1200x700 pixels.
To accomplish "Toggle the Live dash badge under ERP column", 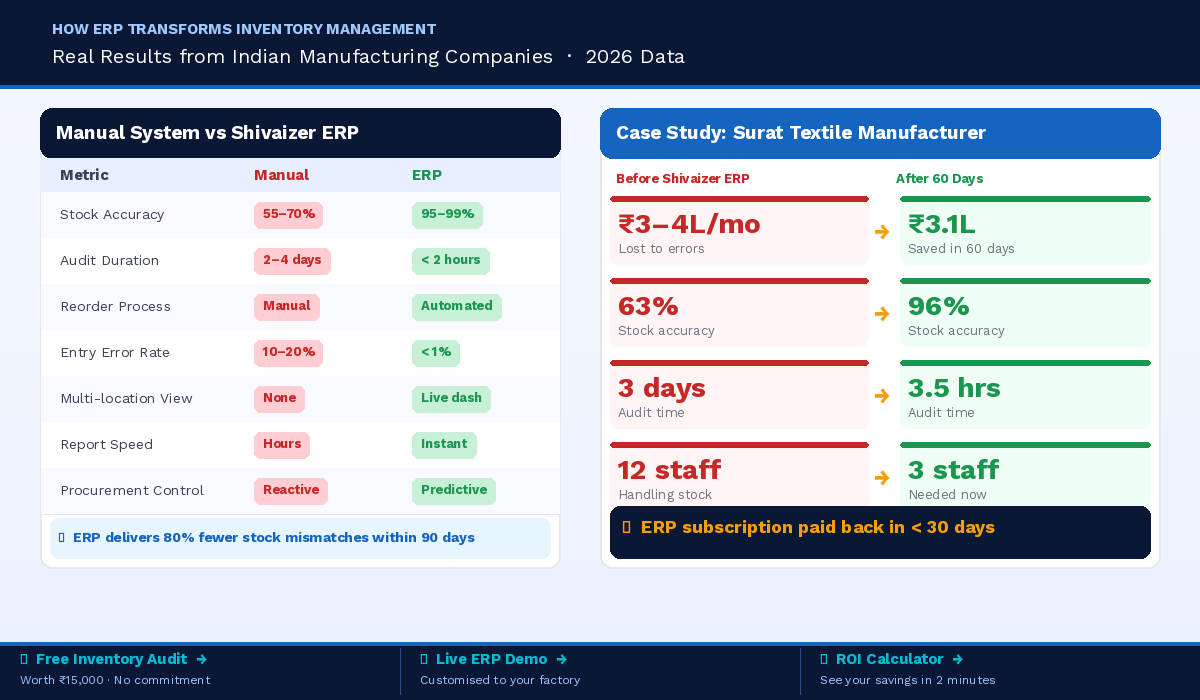I will (451, 398).
